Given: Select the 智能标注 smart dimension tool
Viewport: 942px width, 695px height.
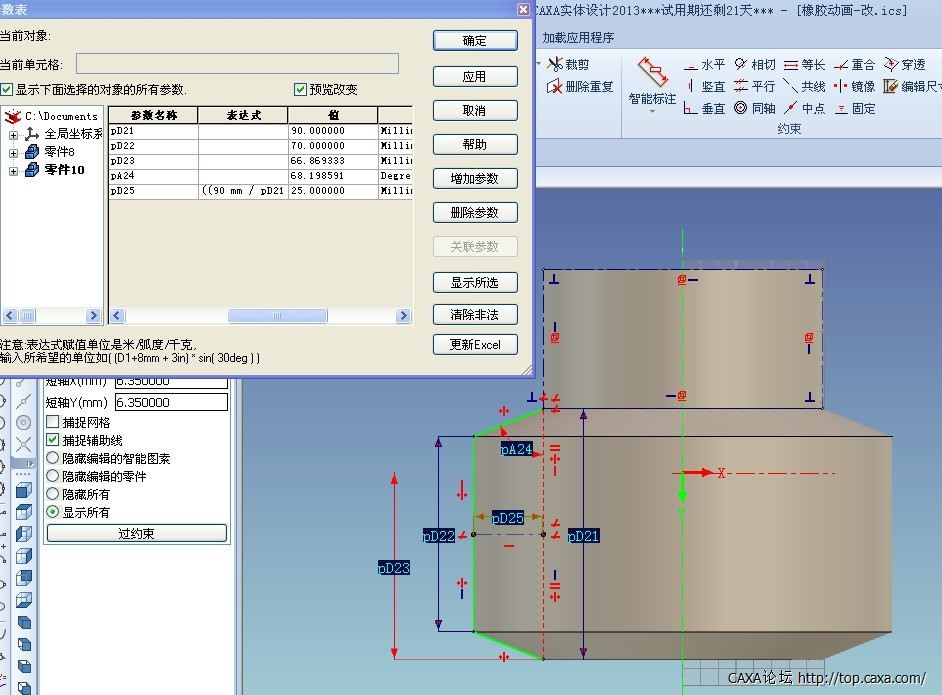Looking at the screenshot, I should tap(652, 80).
